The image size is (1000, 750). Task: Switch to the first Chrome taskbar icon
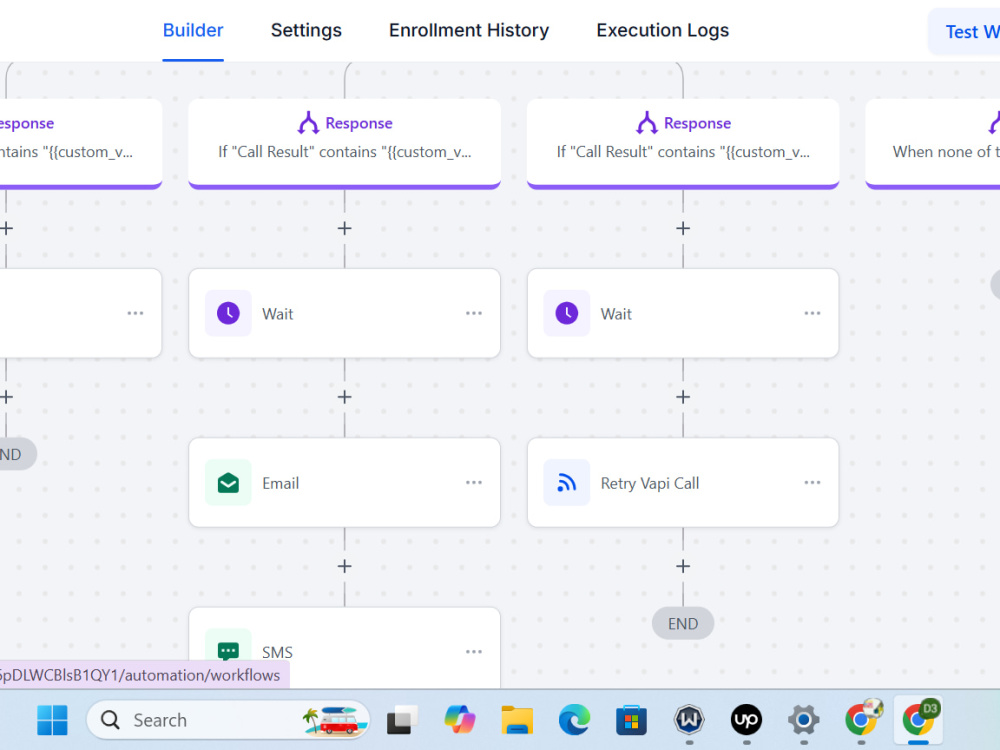[862, 720]
